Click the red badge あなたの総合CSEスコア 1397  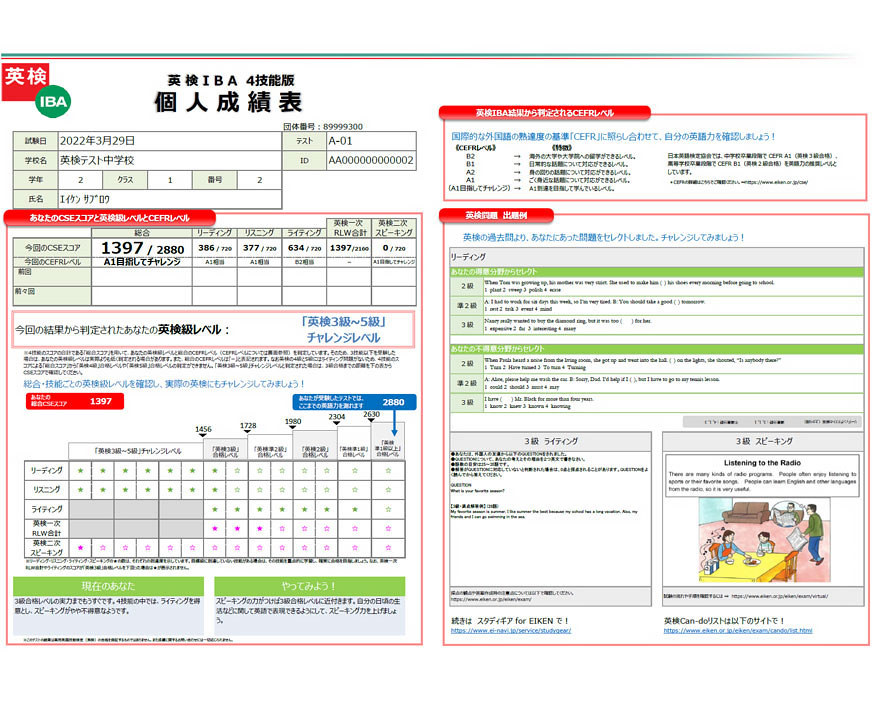pyautogui.click(x=75, y=401)
